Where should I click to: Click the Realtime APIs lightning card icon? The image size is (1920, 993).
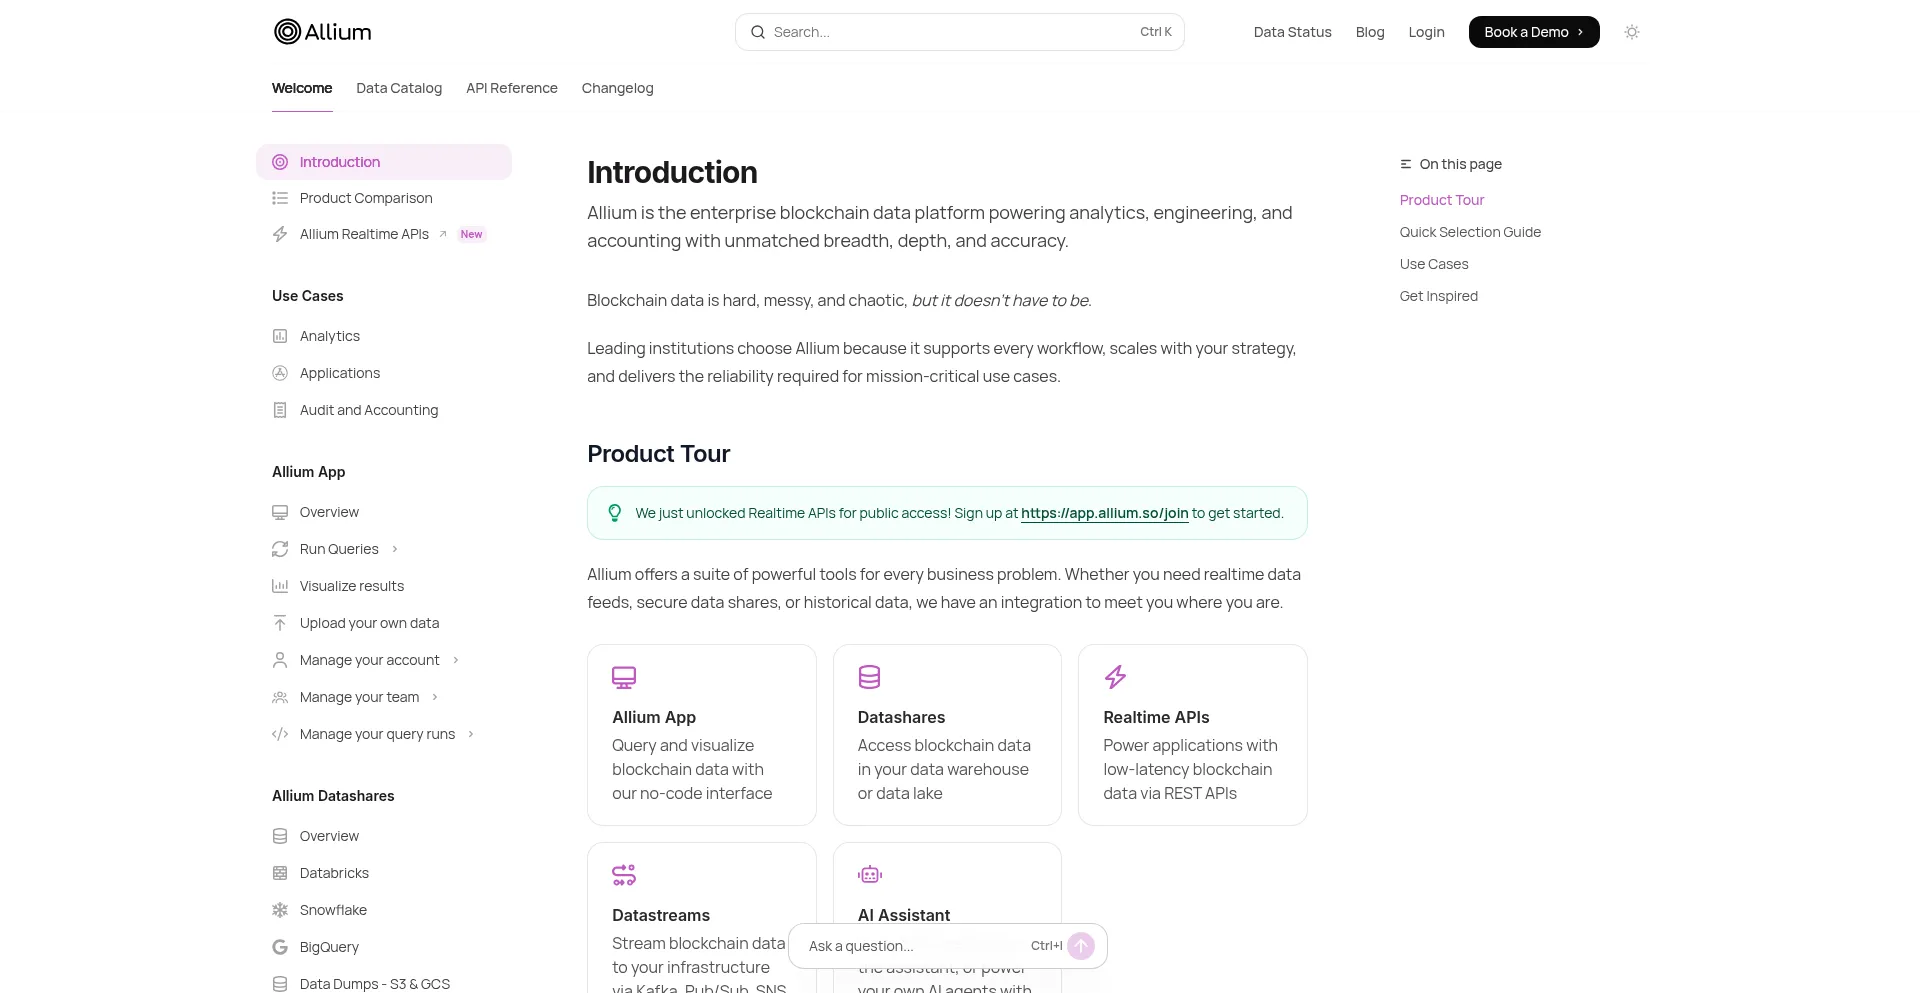click(1115, 677)
